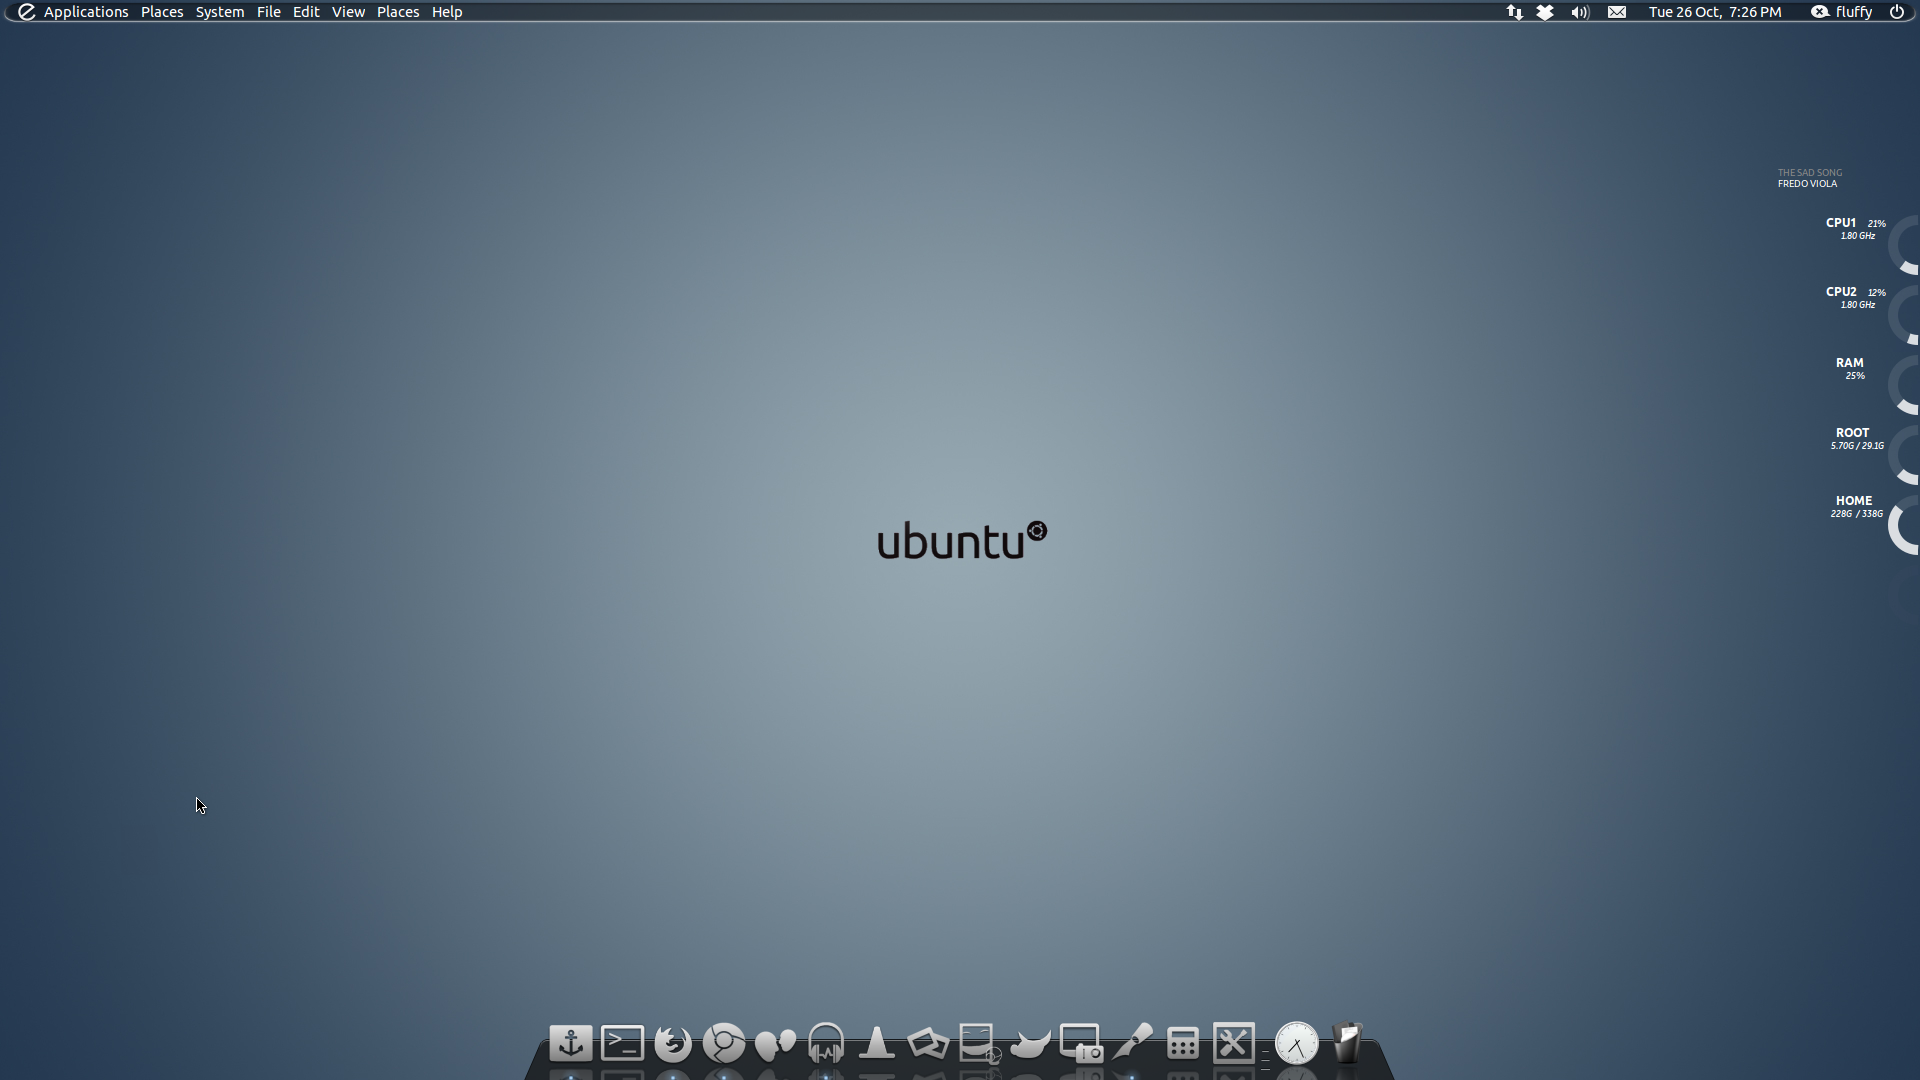
Task: Open the View menu
Action: 348,12
